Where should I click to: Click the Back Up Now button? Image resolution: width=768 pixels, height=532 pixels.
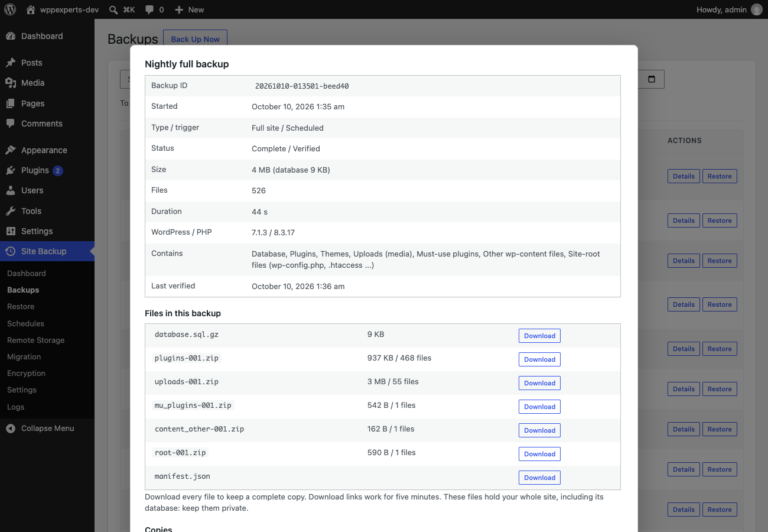coord(195,39)
